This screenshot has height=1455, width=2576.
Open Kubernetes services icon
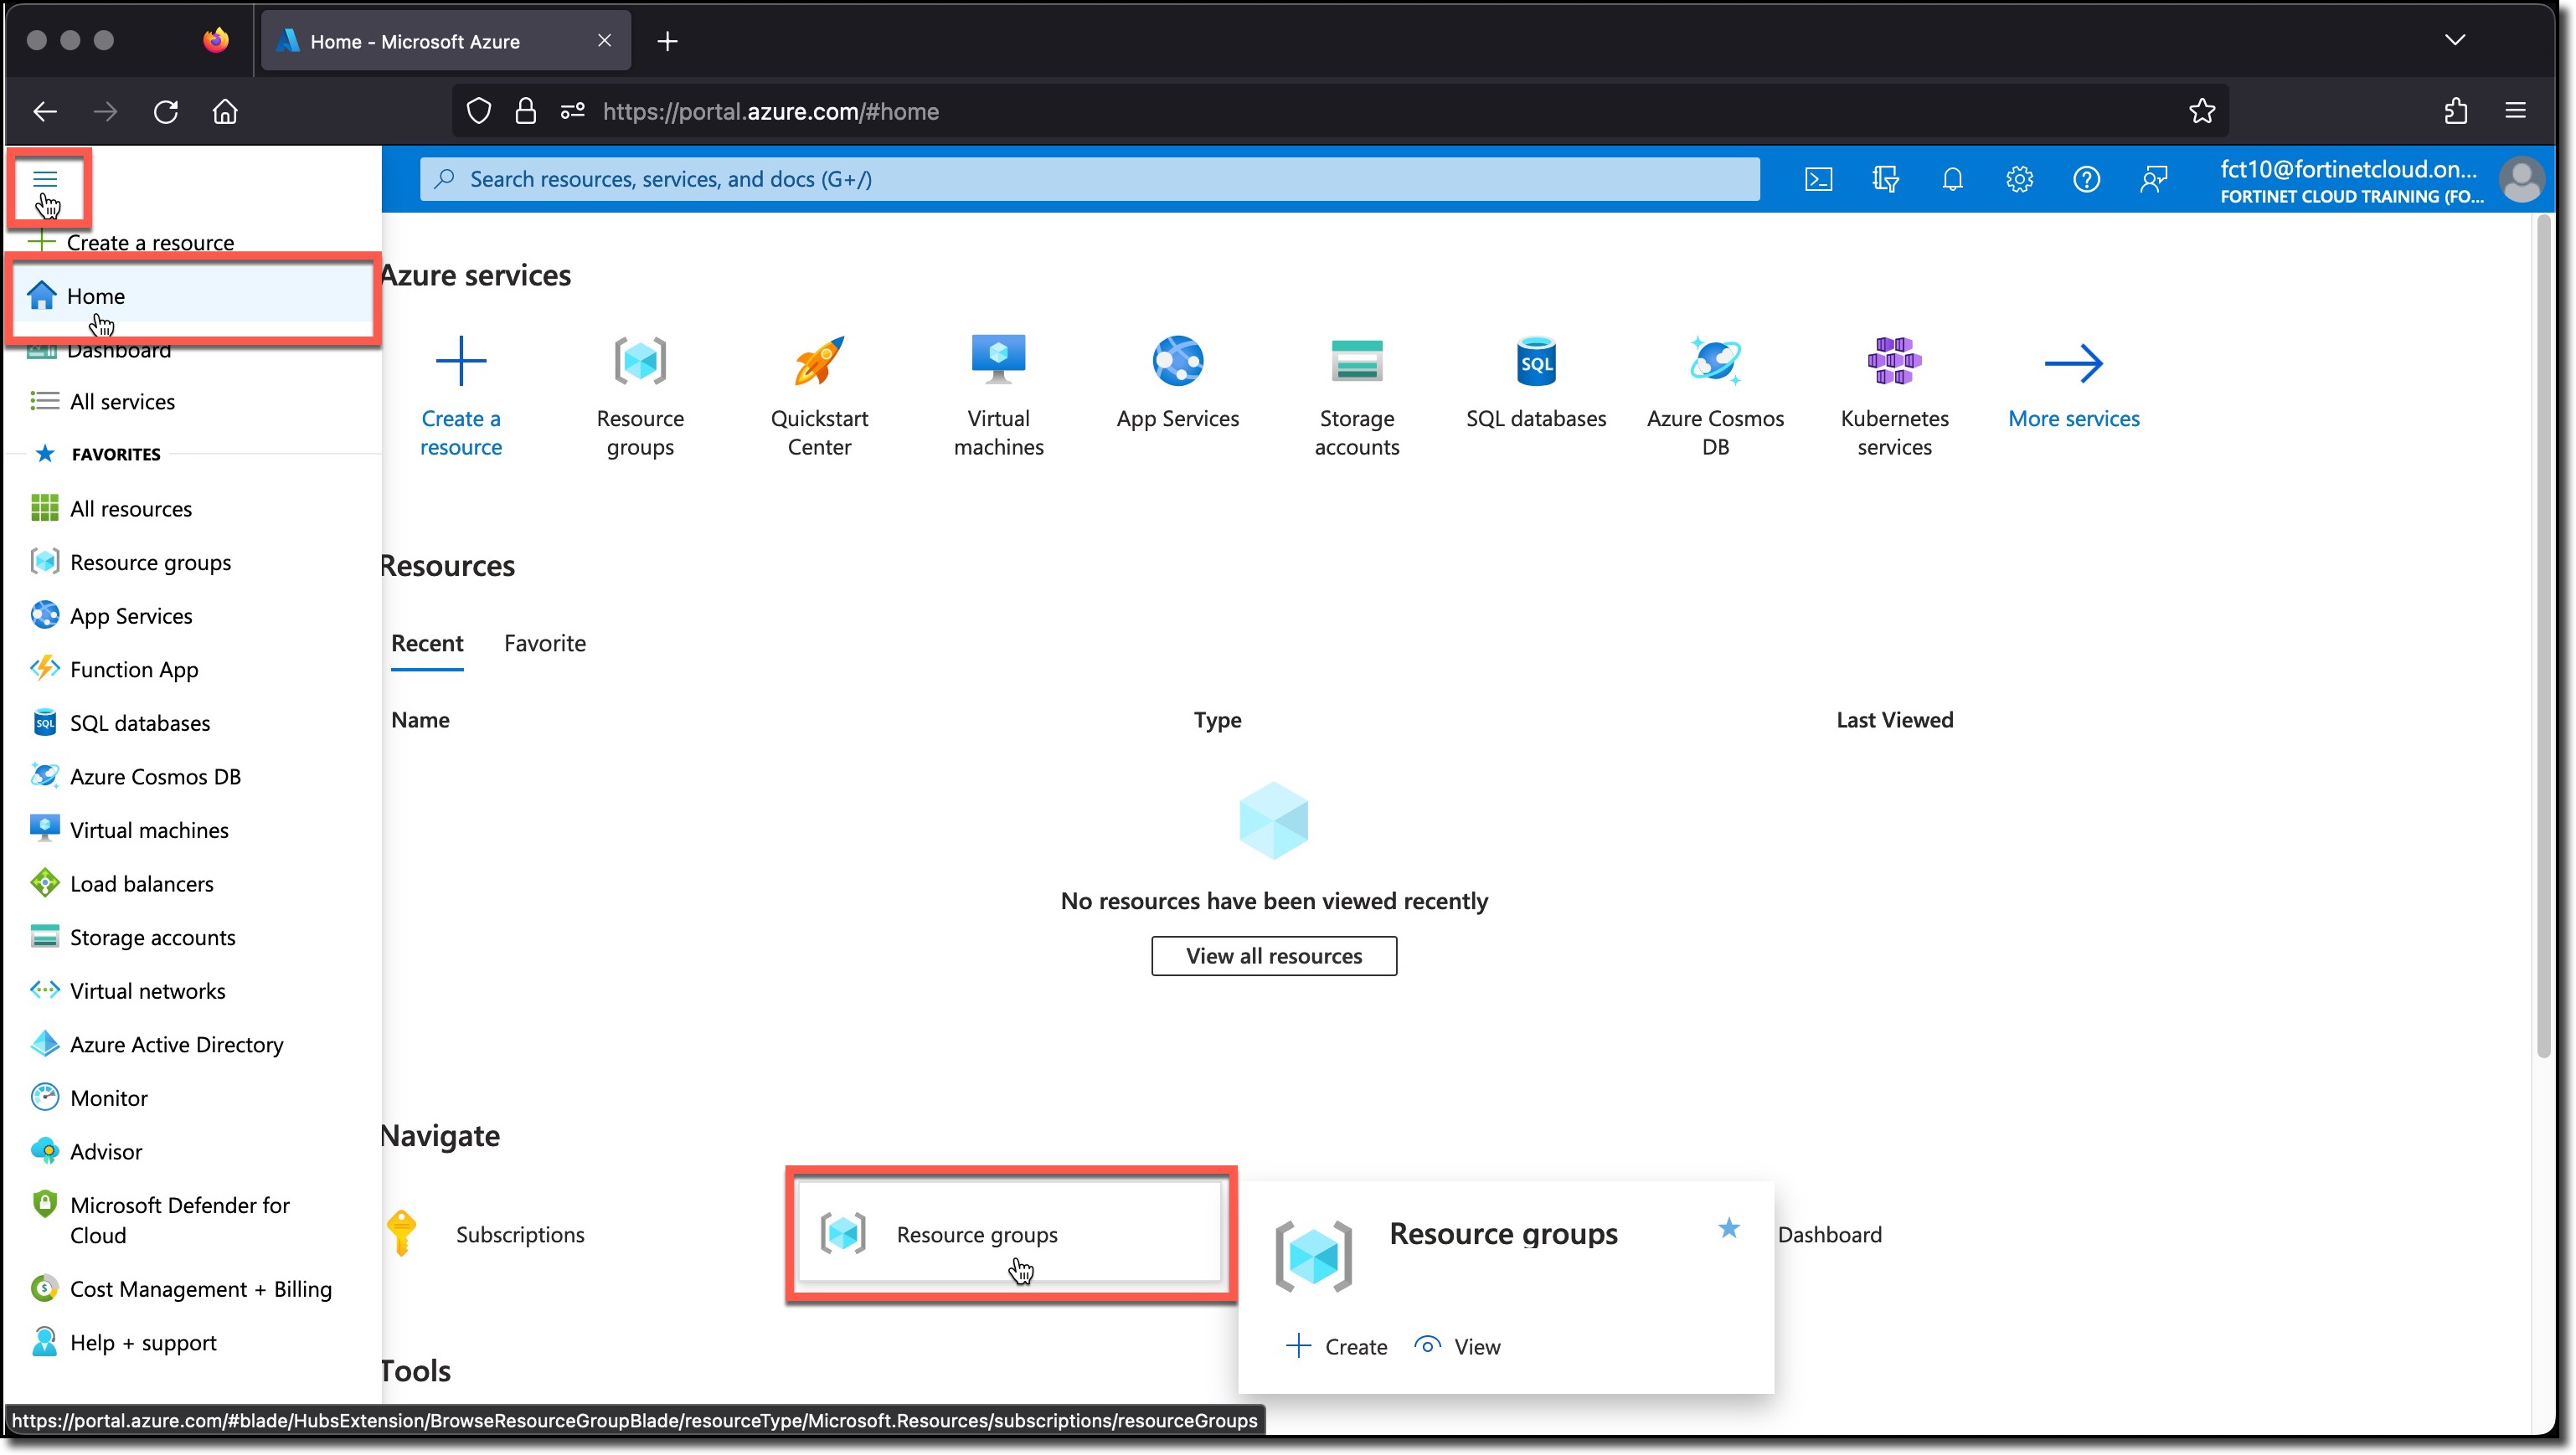click(1894, 361)
